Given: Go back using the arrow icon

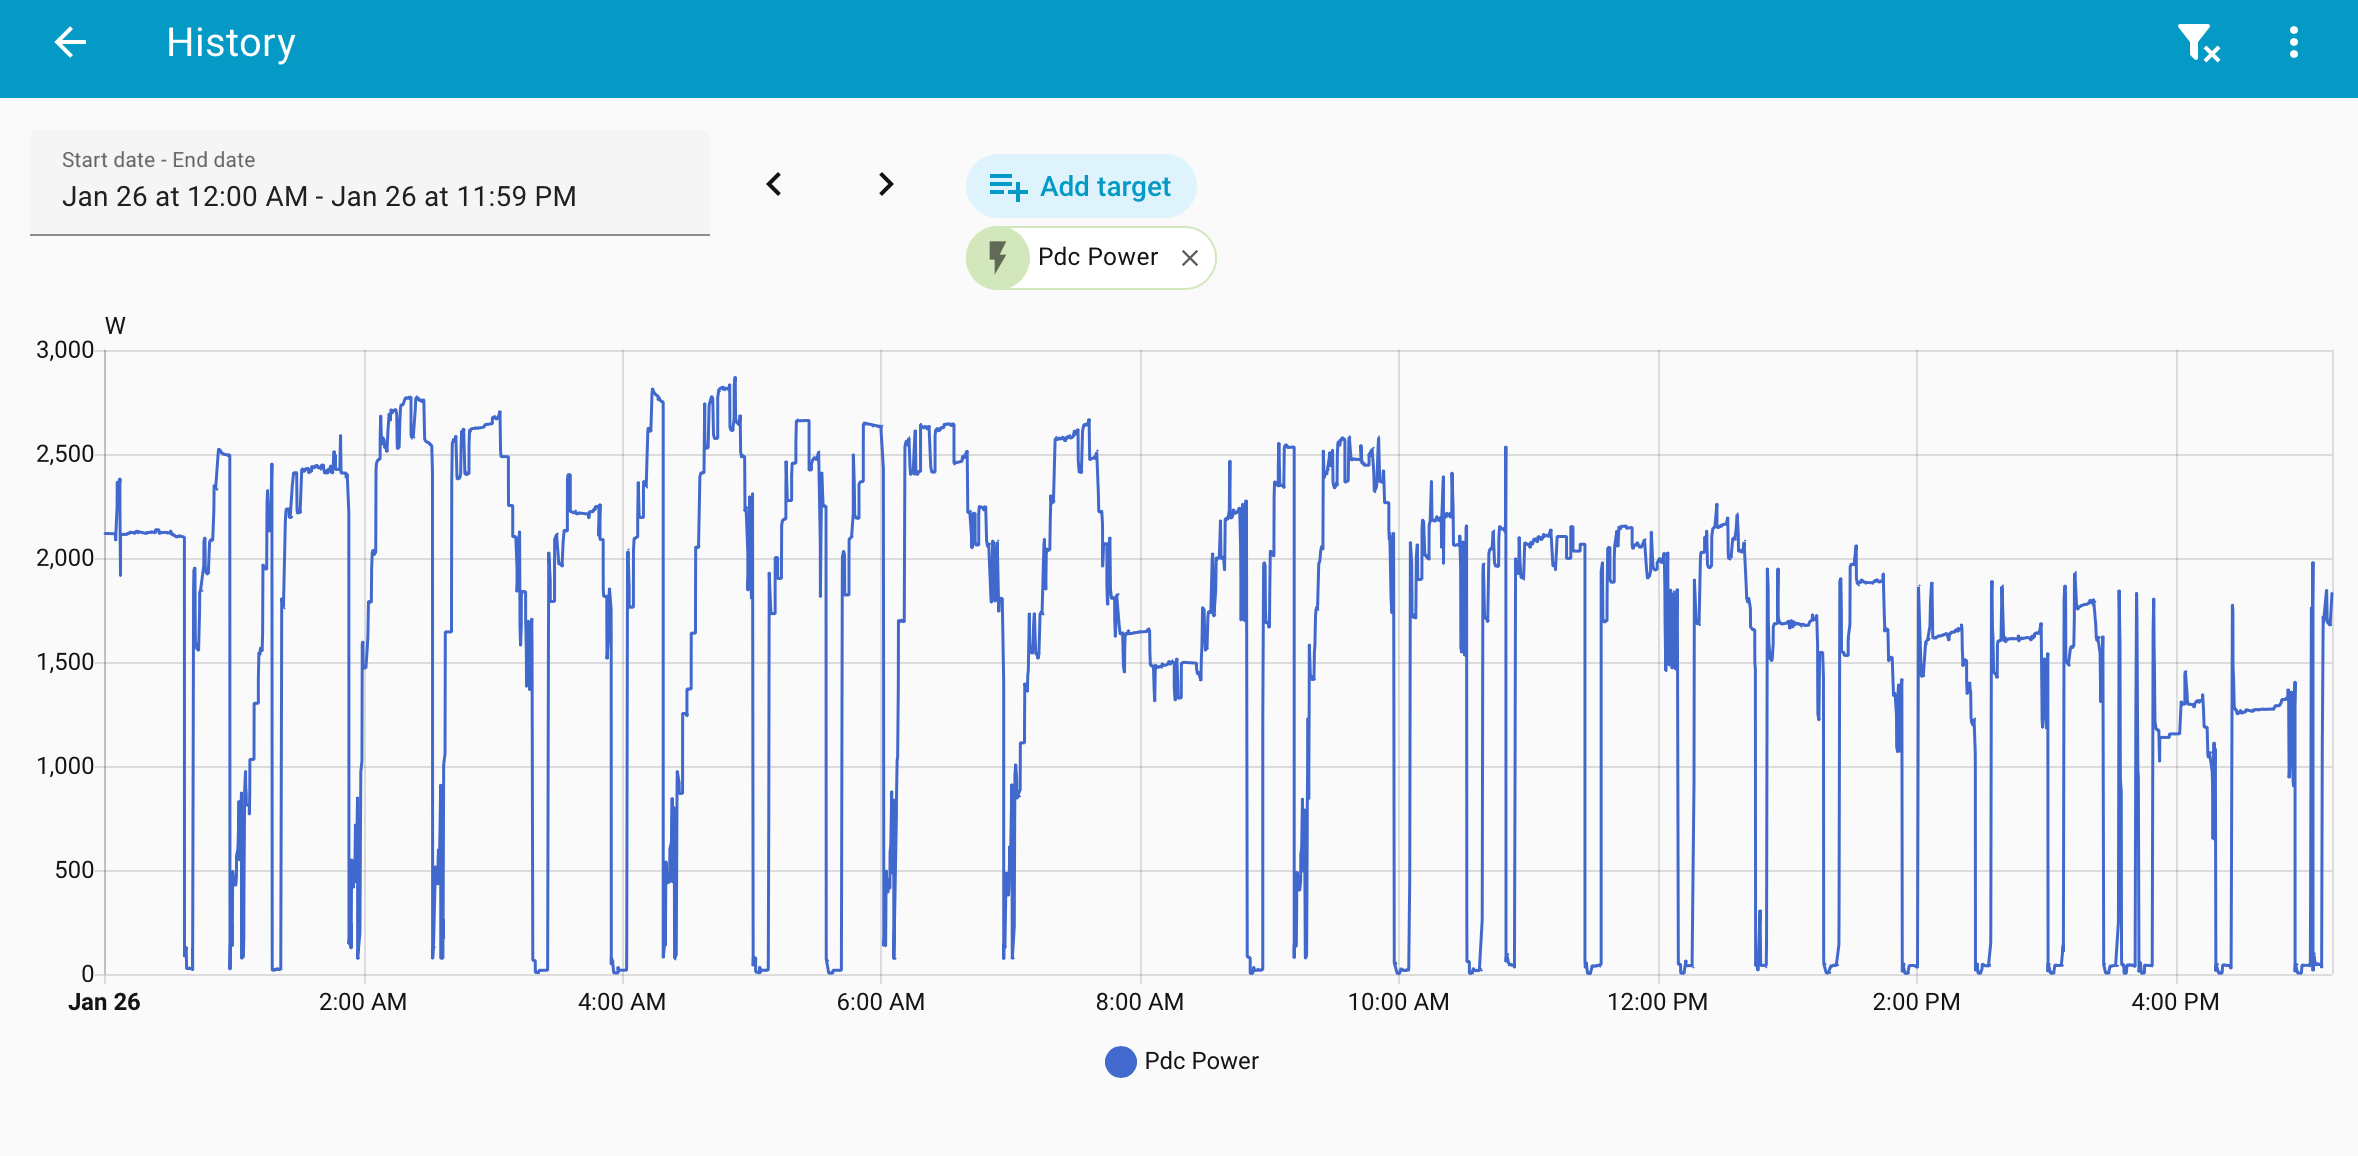Looking at the screenshot, I should click(70, 43).
